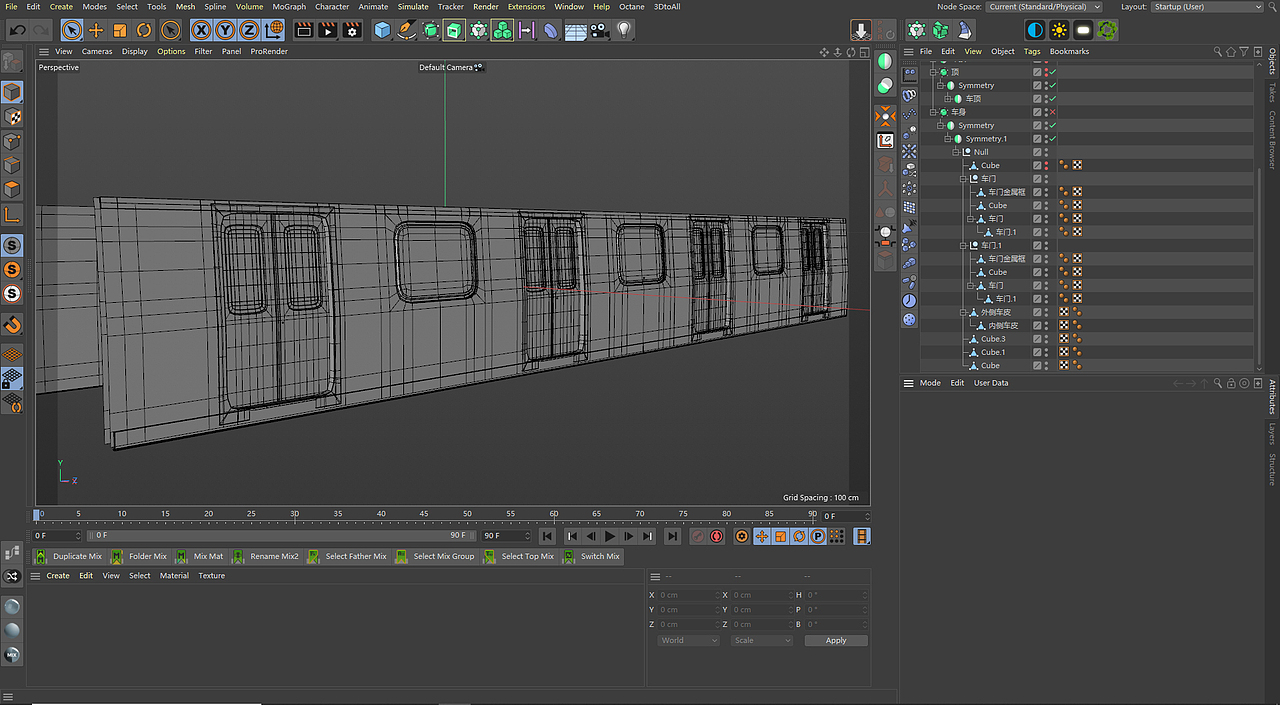This screenshot has width=1280, height=705.
Task: Toggle the X axis lock
Action: tap(201, 30)
